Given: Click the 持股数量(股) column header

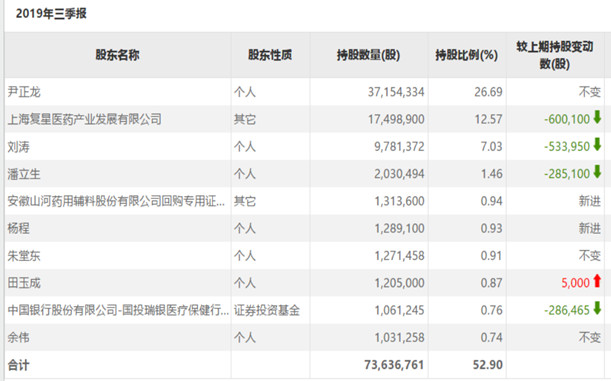Looking at the screenshot, I should pyautogui.click(x=369, y=55).
